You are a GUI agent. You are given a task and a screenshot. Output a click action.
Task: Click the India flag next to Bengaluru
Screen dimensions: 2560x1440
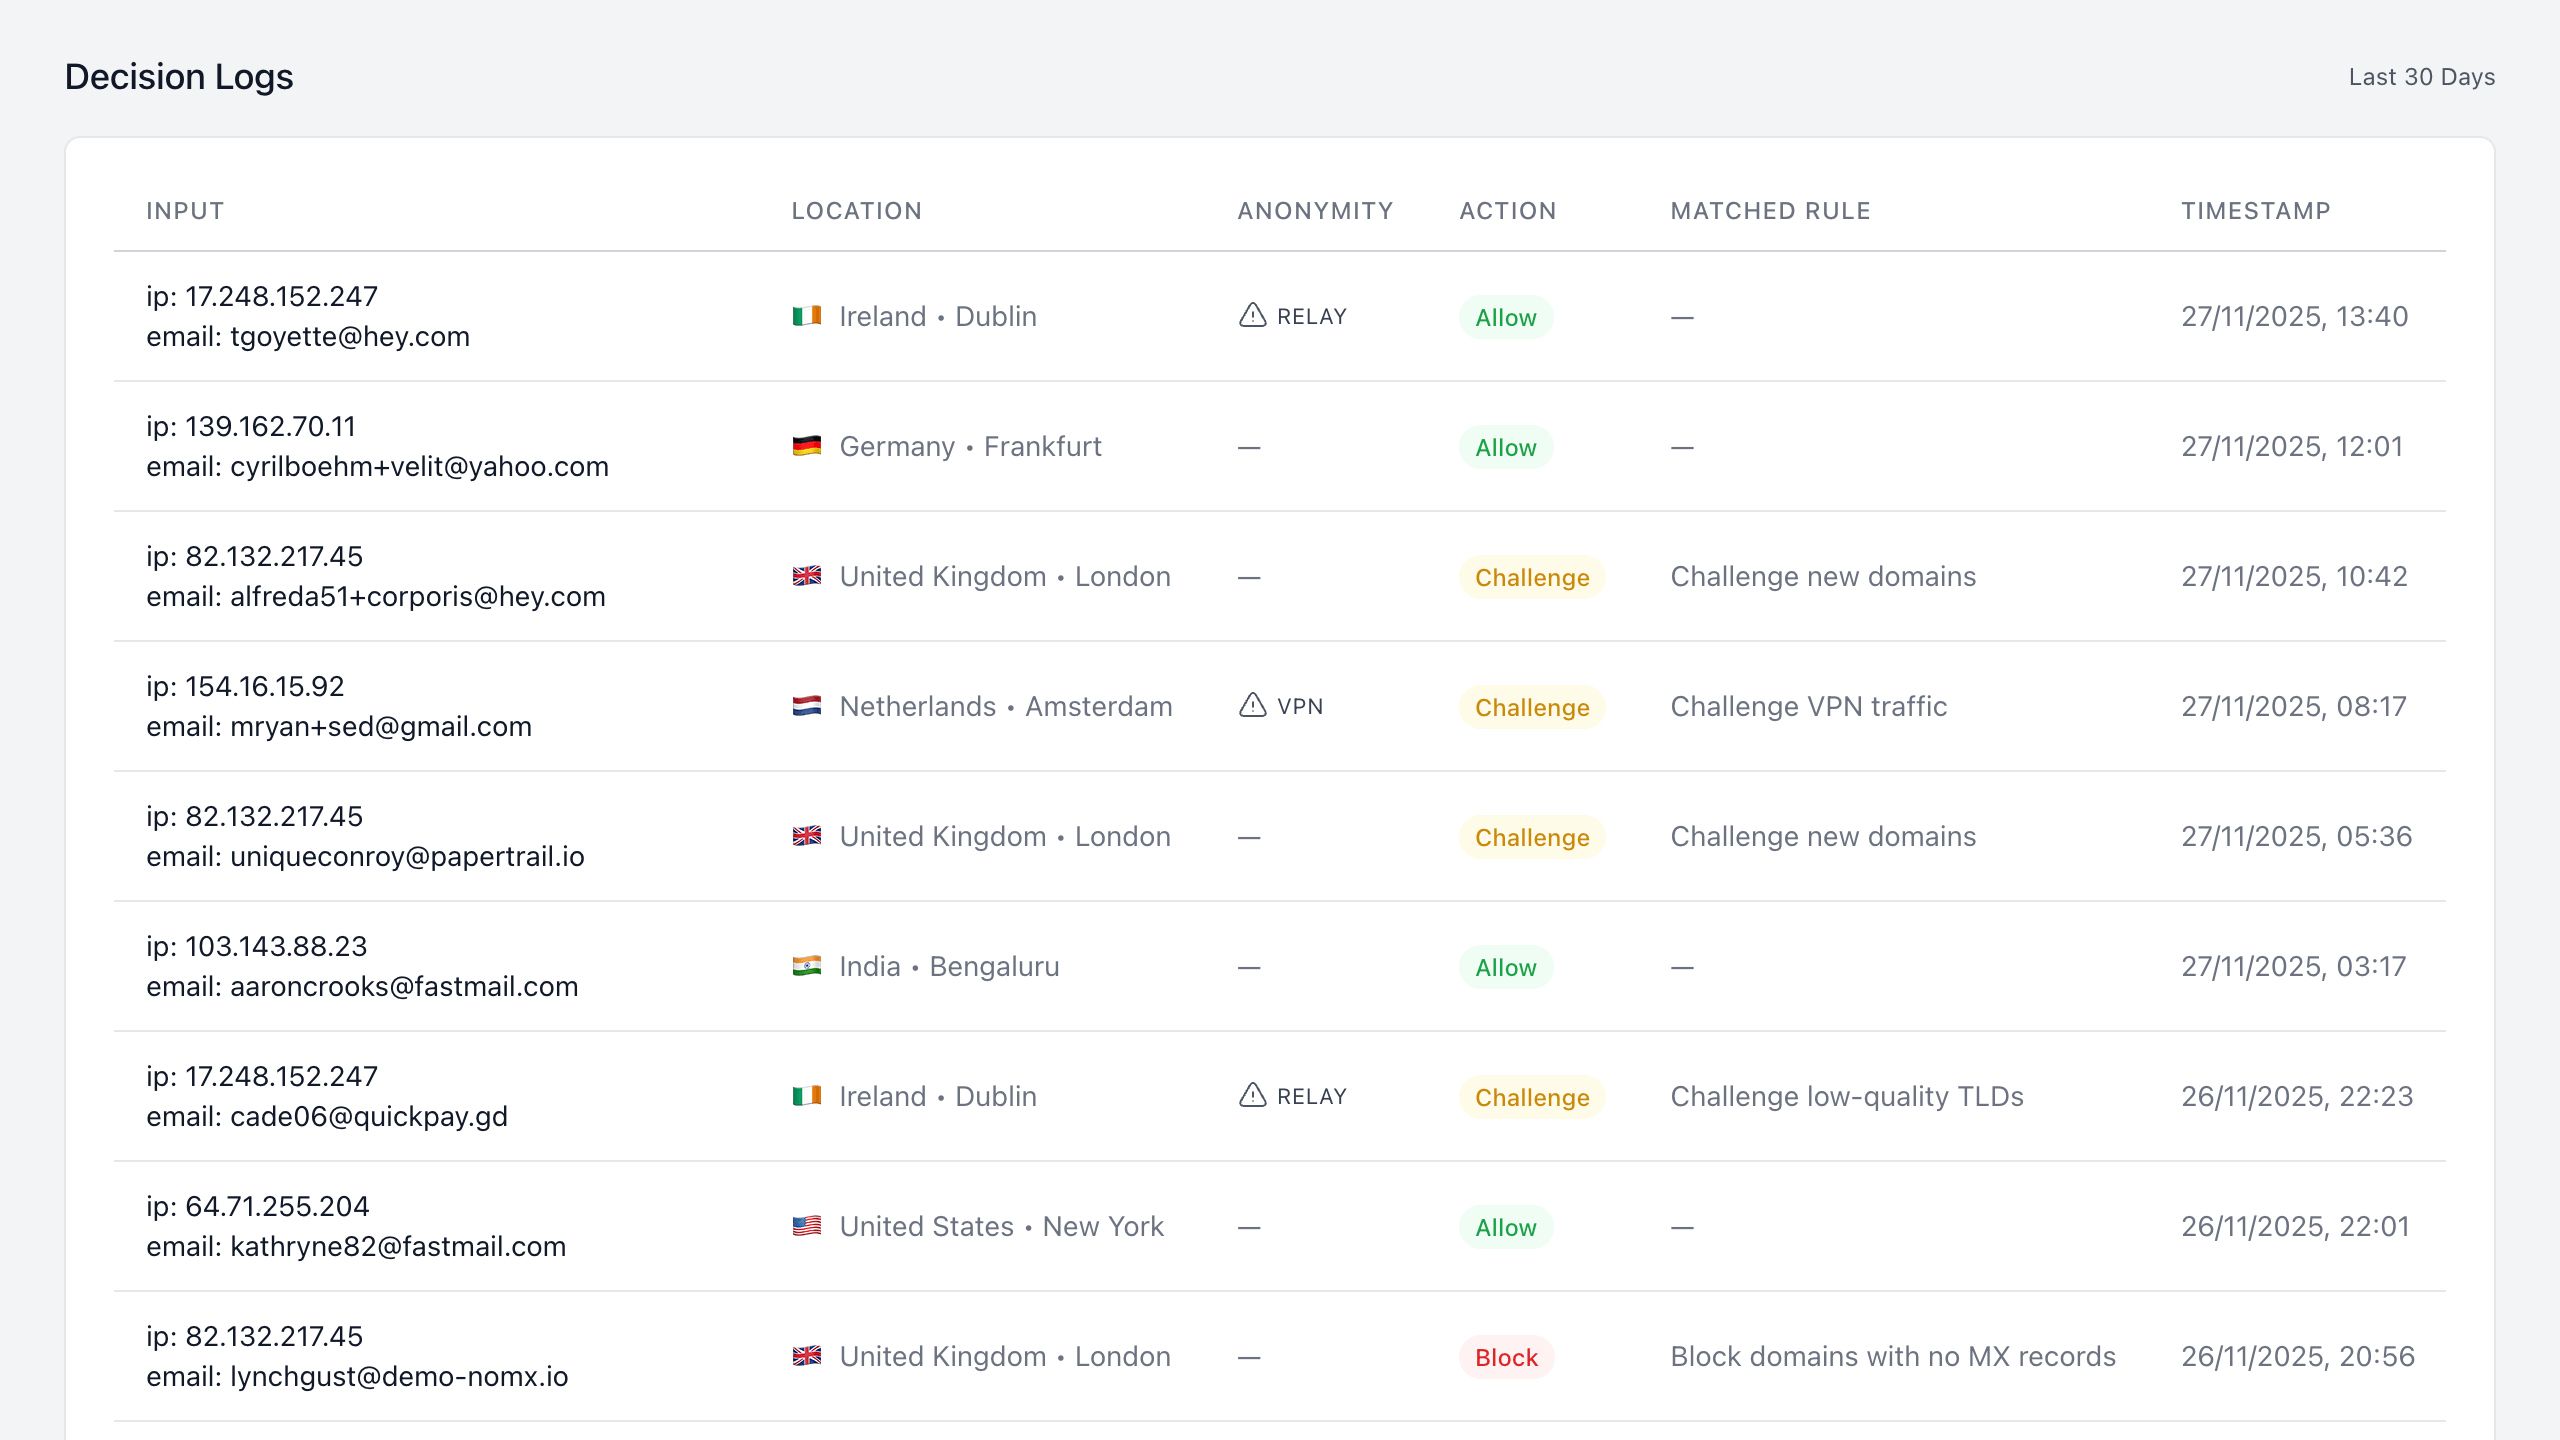click(x=806, y=966)
